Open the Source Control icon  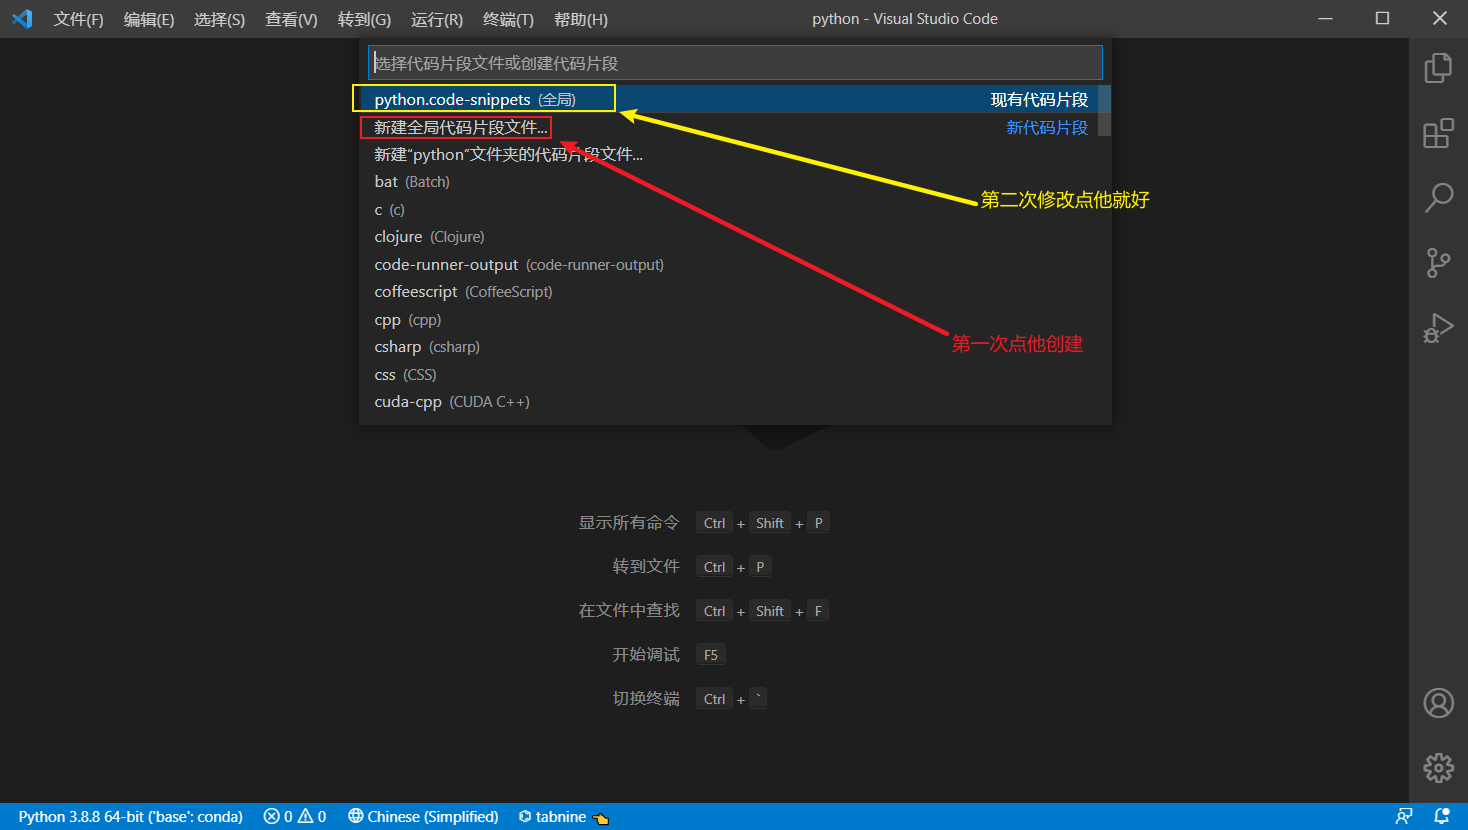click(1438, 263)
